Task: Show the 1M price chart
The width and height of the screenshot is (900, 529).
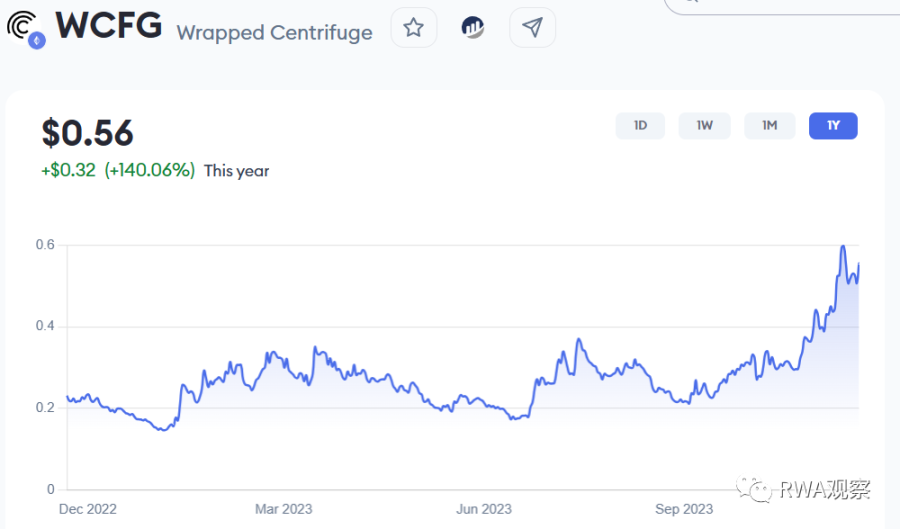Action: (x=769, y=126)
